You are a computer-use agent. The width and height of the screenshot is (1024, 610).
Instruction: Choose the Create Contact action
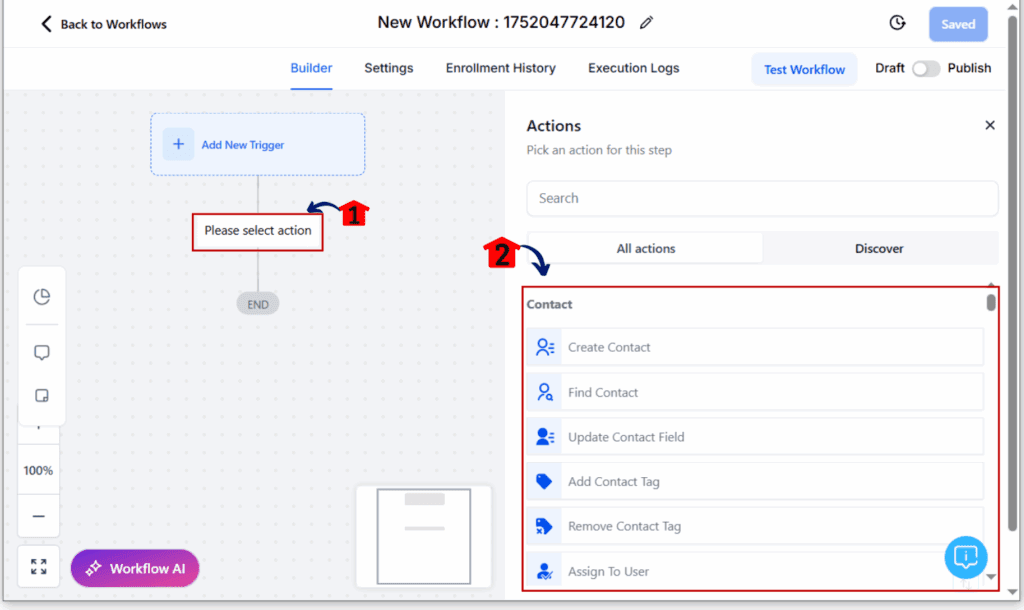(755, 347)
